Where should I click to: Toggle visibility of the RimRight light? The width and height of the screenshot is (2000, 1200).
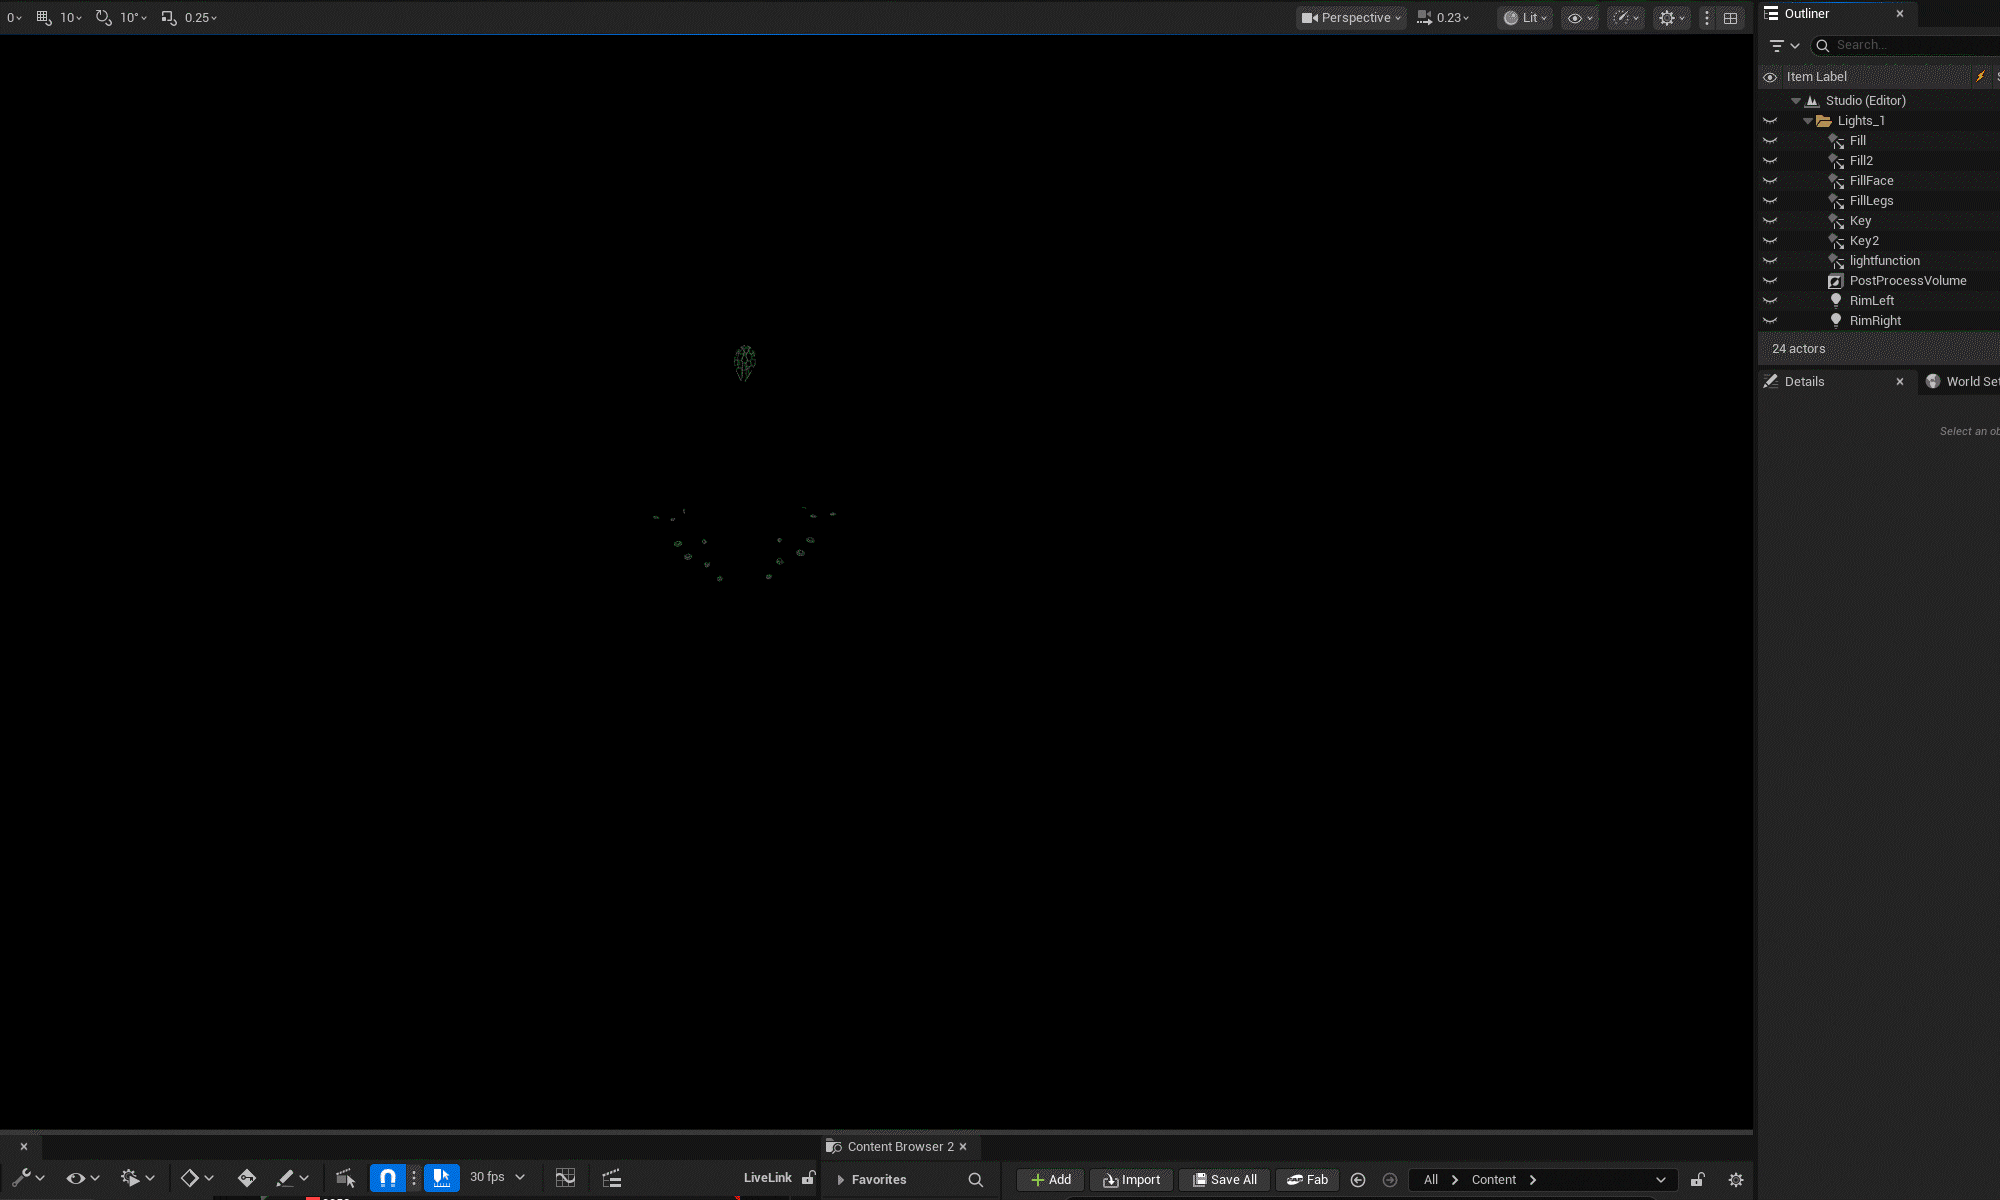1770,321
